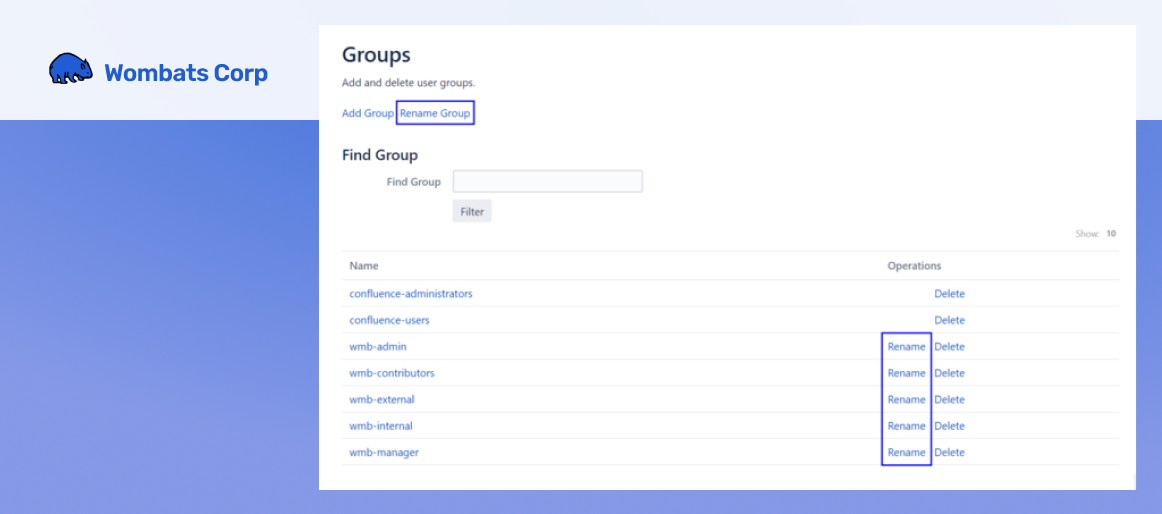Rename the wmb-internal group

[x=906, y=426]
